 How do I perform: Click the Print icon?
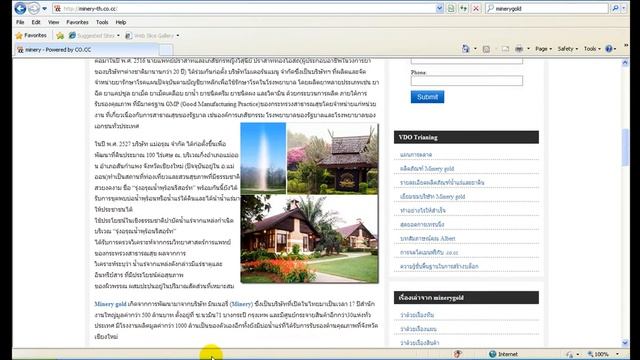pyautogui.click(x=519, y=49)
